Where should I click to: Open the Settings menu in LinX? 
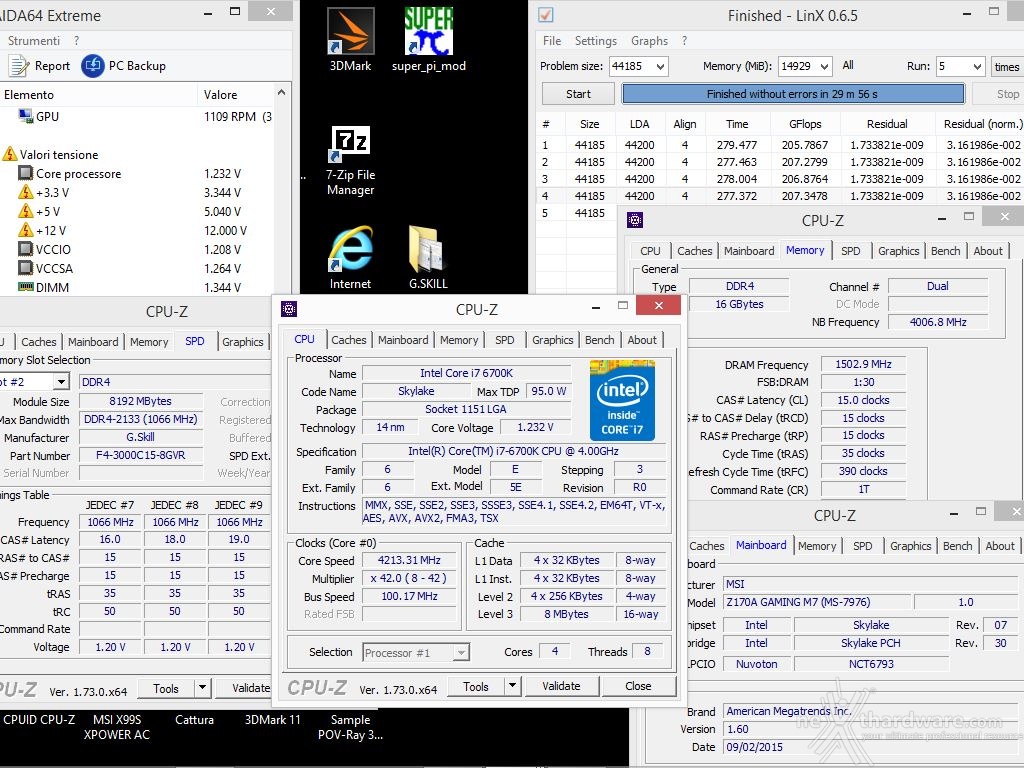pyautogui.click(x=596, y=40)
